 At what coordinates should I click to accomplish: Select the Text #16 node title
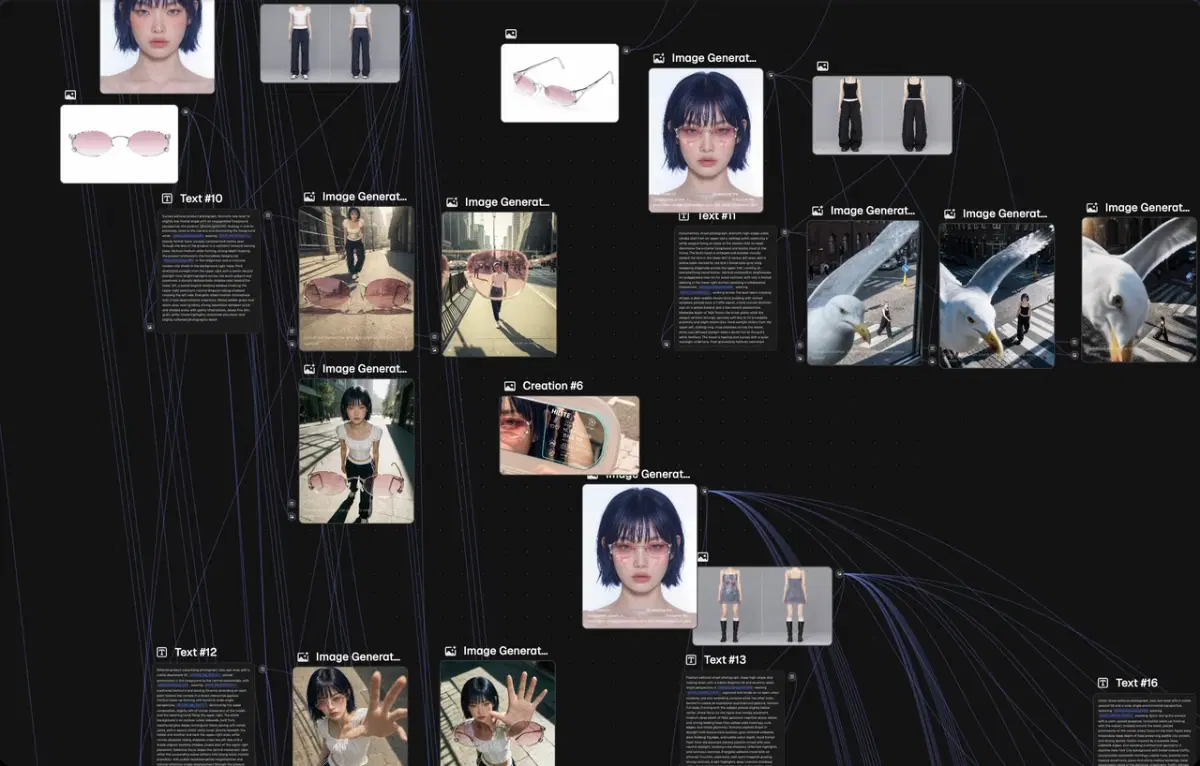1137,683
